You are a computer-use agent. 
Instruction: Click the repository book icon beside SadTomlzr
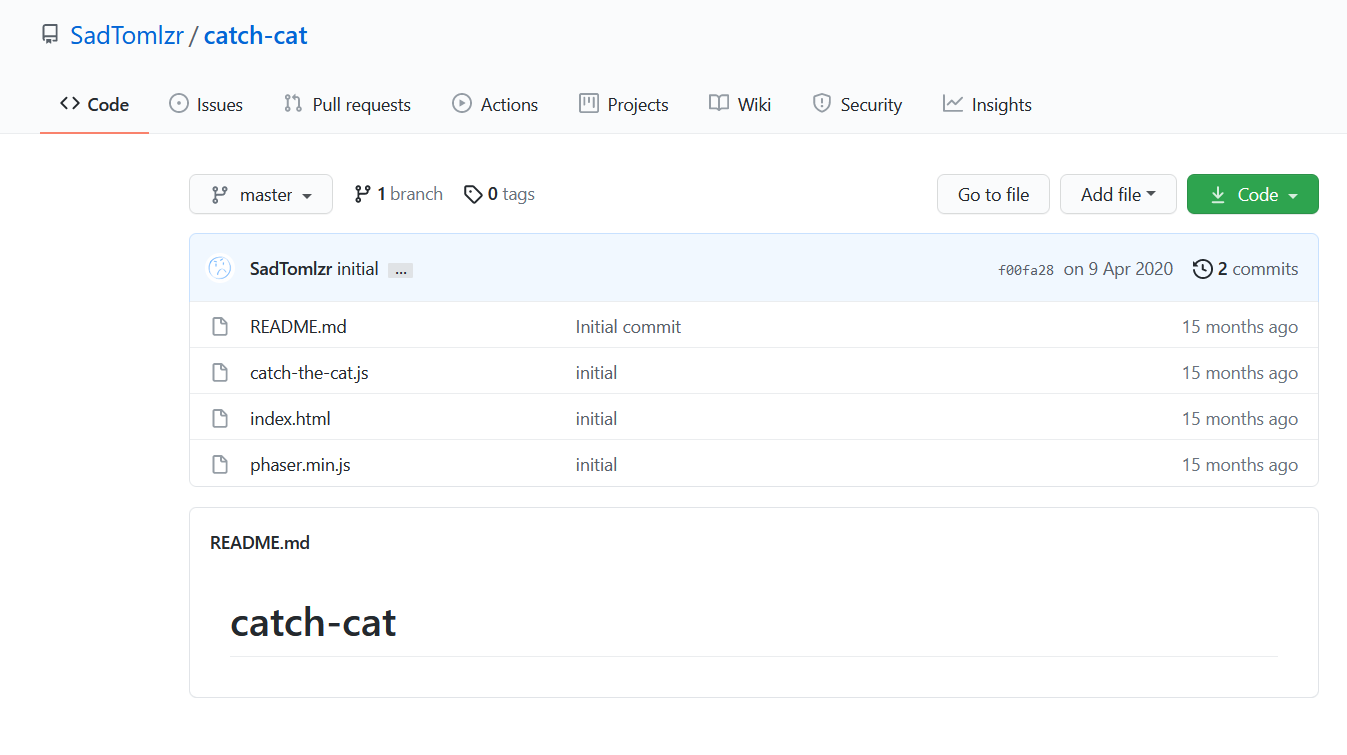pyautogui.click(x=50, y=36)
